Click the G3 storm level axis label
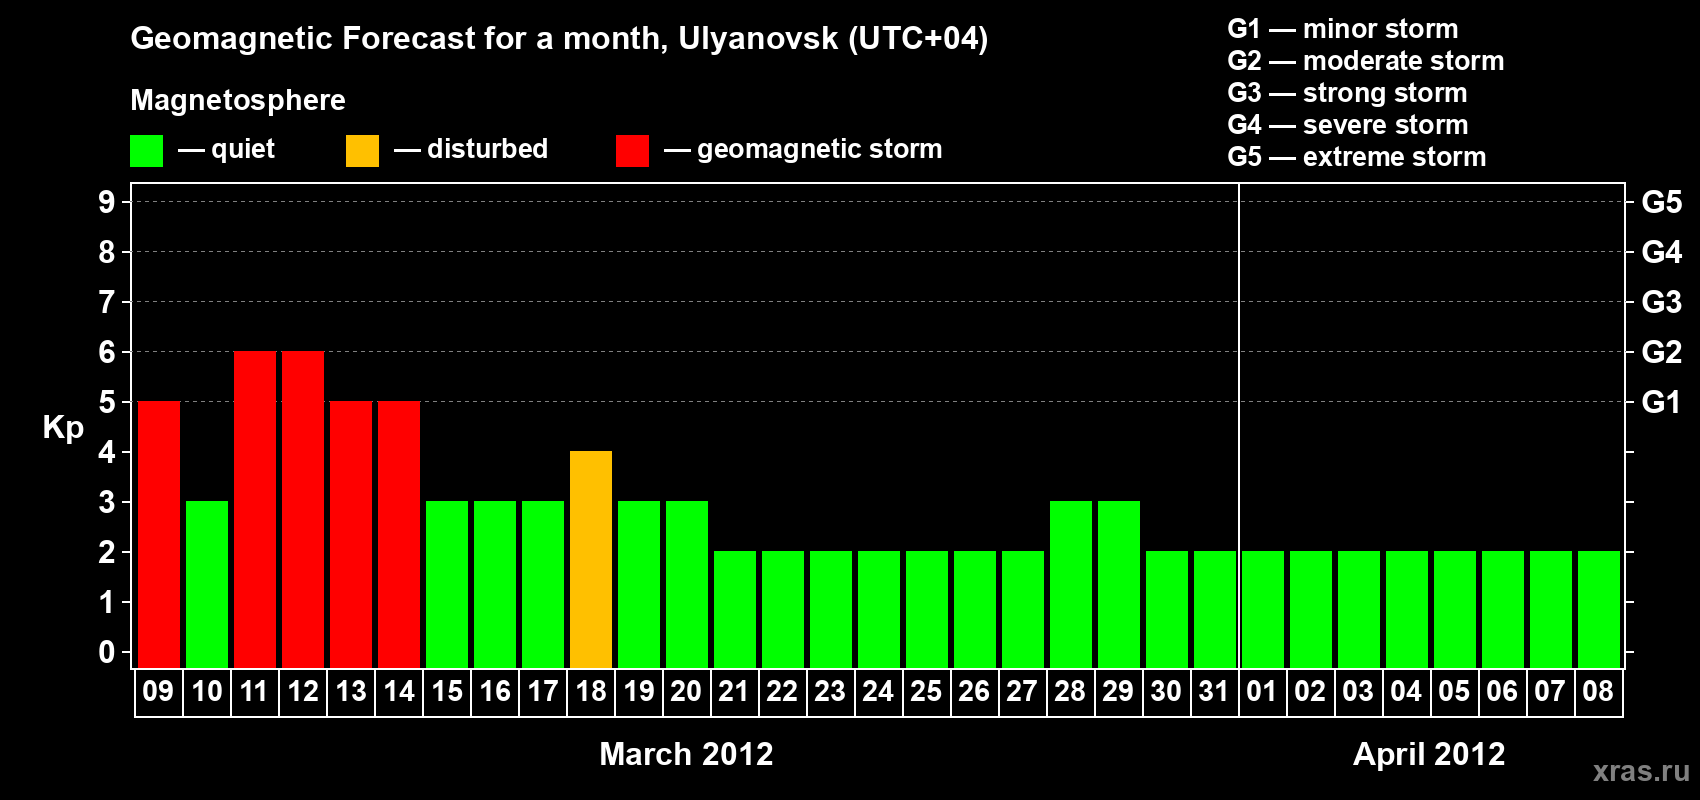The width and height of the screenshot is (1700, 800). click(1662, 302)
